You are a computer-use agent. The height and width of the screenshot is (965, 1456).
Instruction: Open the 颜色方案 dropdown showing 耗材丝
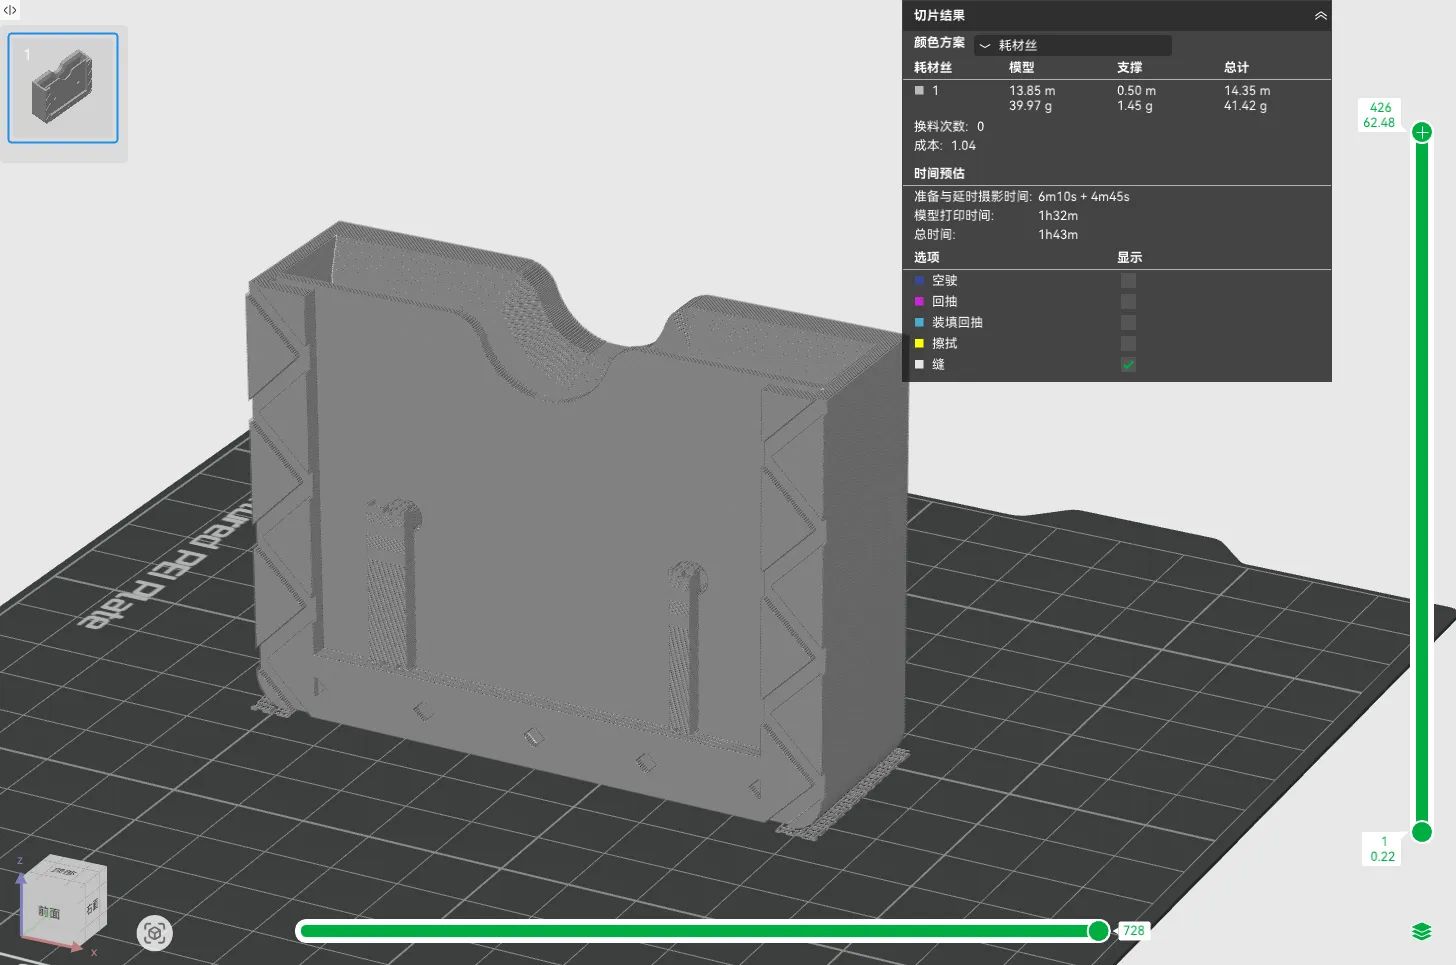1072,45
